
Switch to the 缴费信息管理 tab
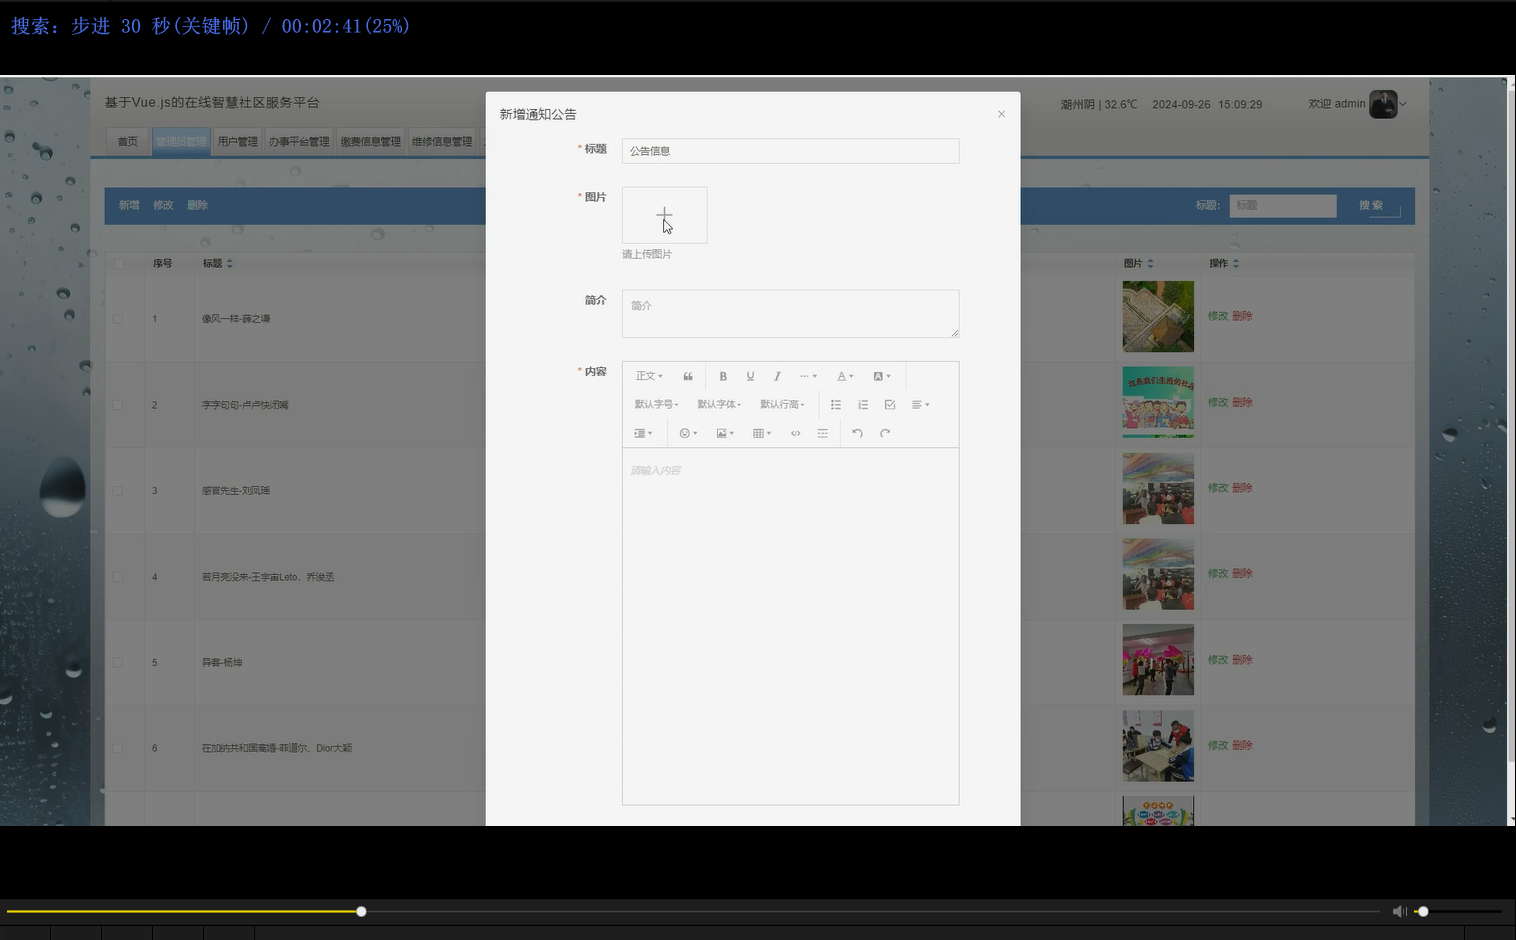(x=370, y=142)
